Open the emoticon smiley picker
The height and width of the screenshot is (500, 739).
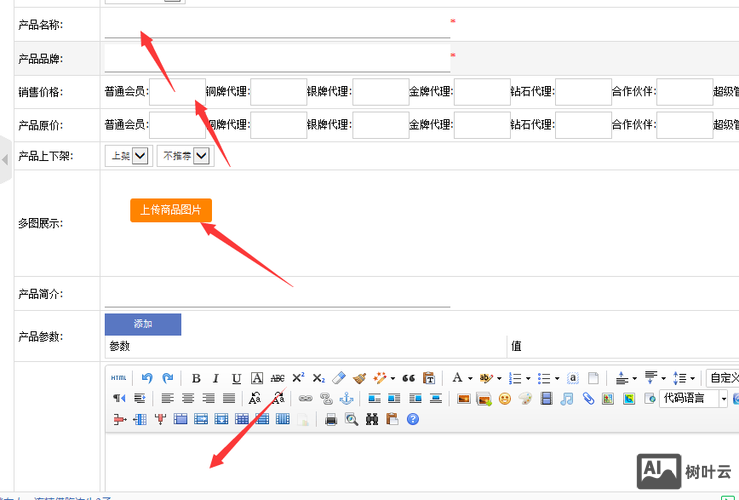tap(505, 398)
